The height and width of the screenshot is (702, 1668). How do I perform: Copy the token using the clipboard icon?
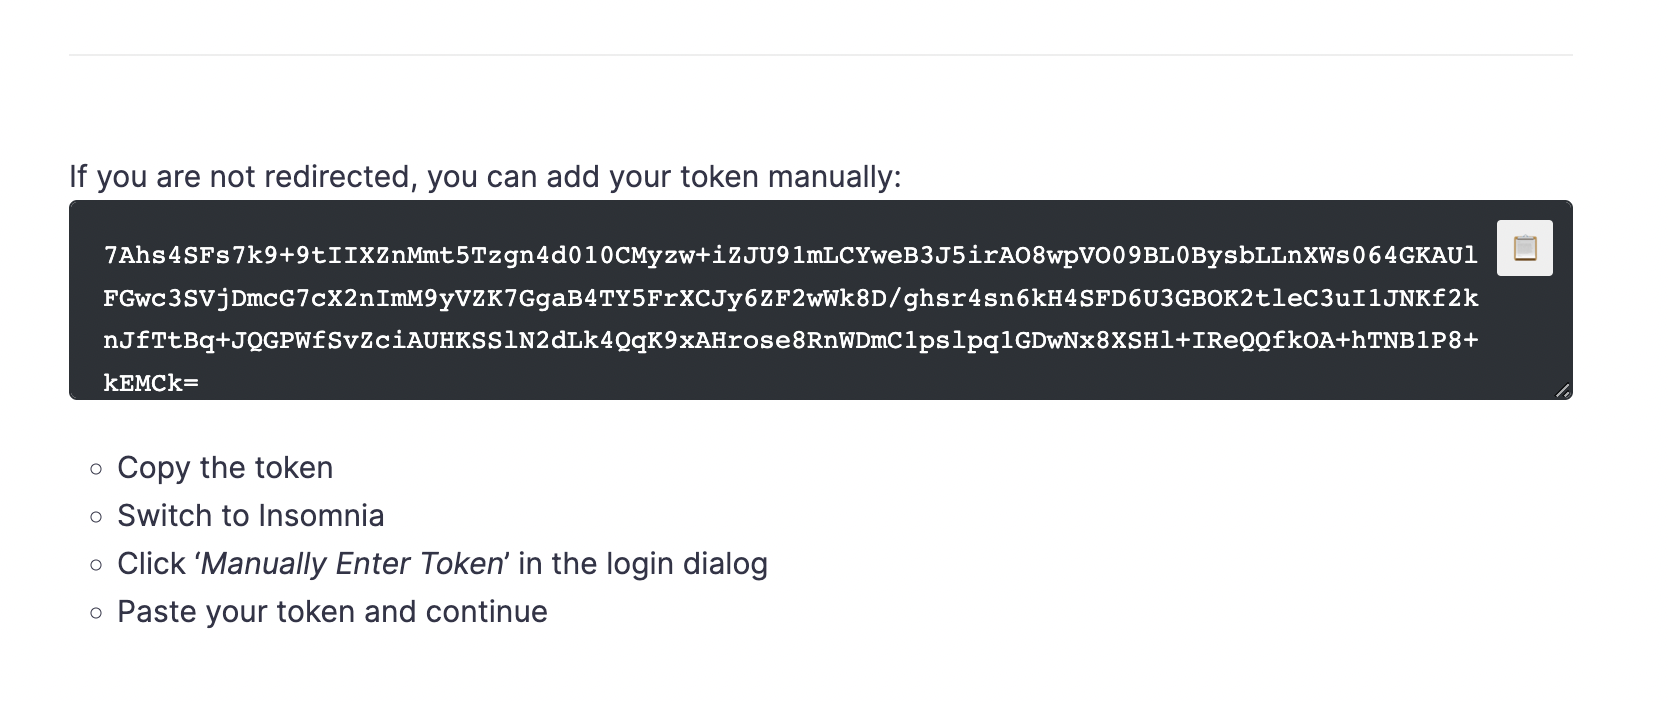tap(1524, 248)
